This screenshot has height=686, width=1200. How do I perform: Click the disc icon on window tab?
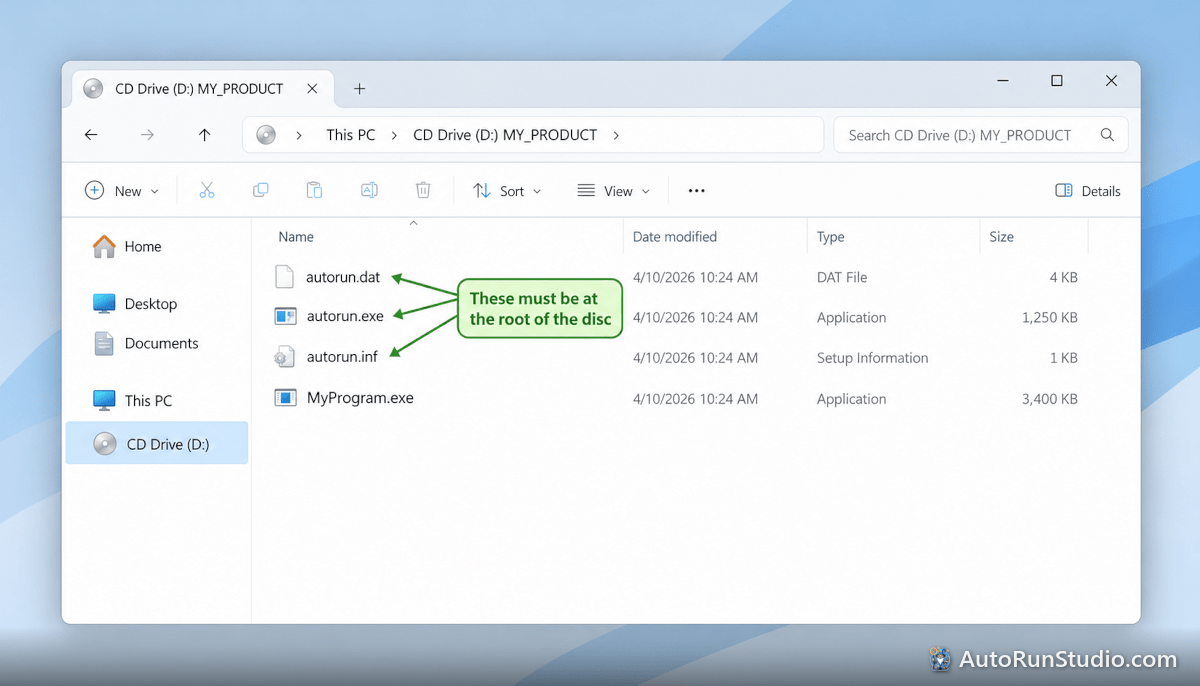click(93, 89)
